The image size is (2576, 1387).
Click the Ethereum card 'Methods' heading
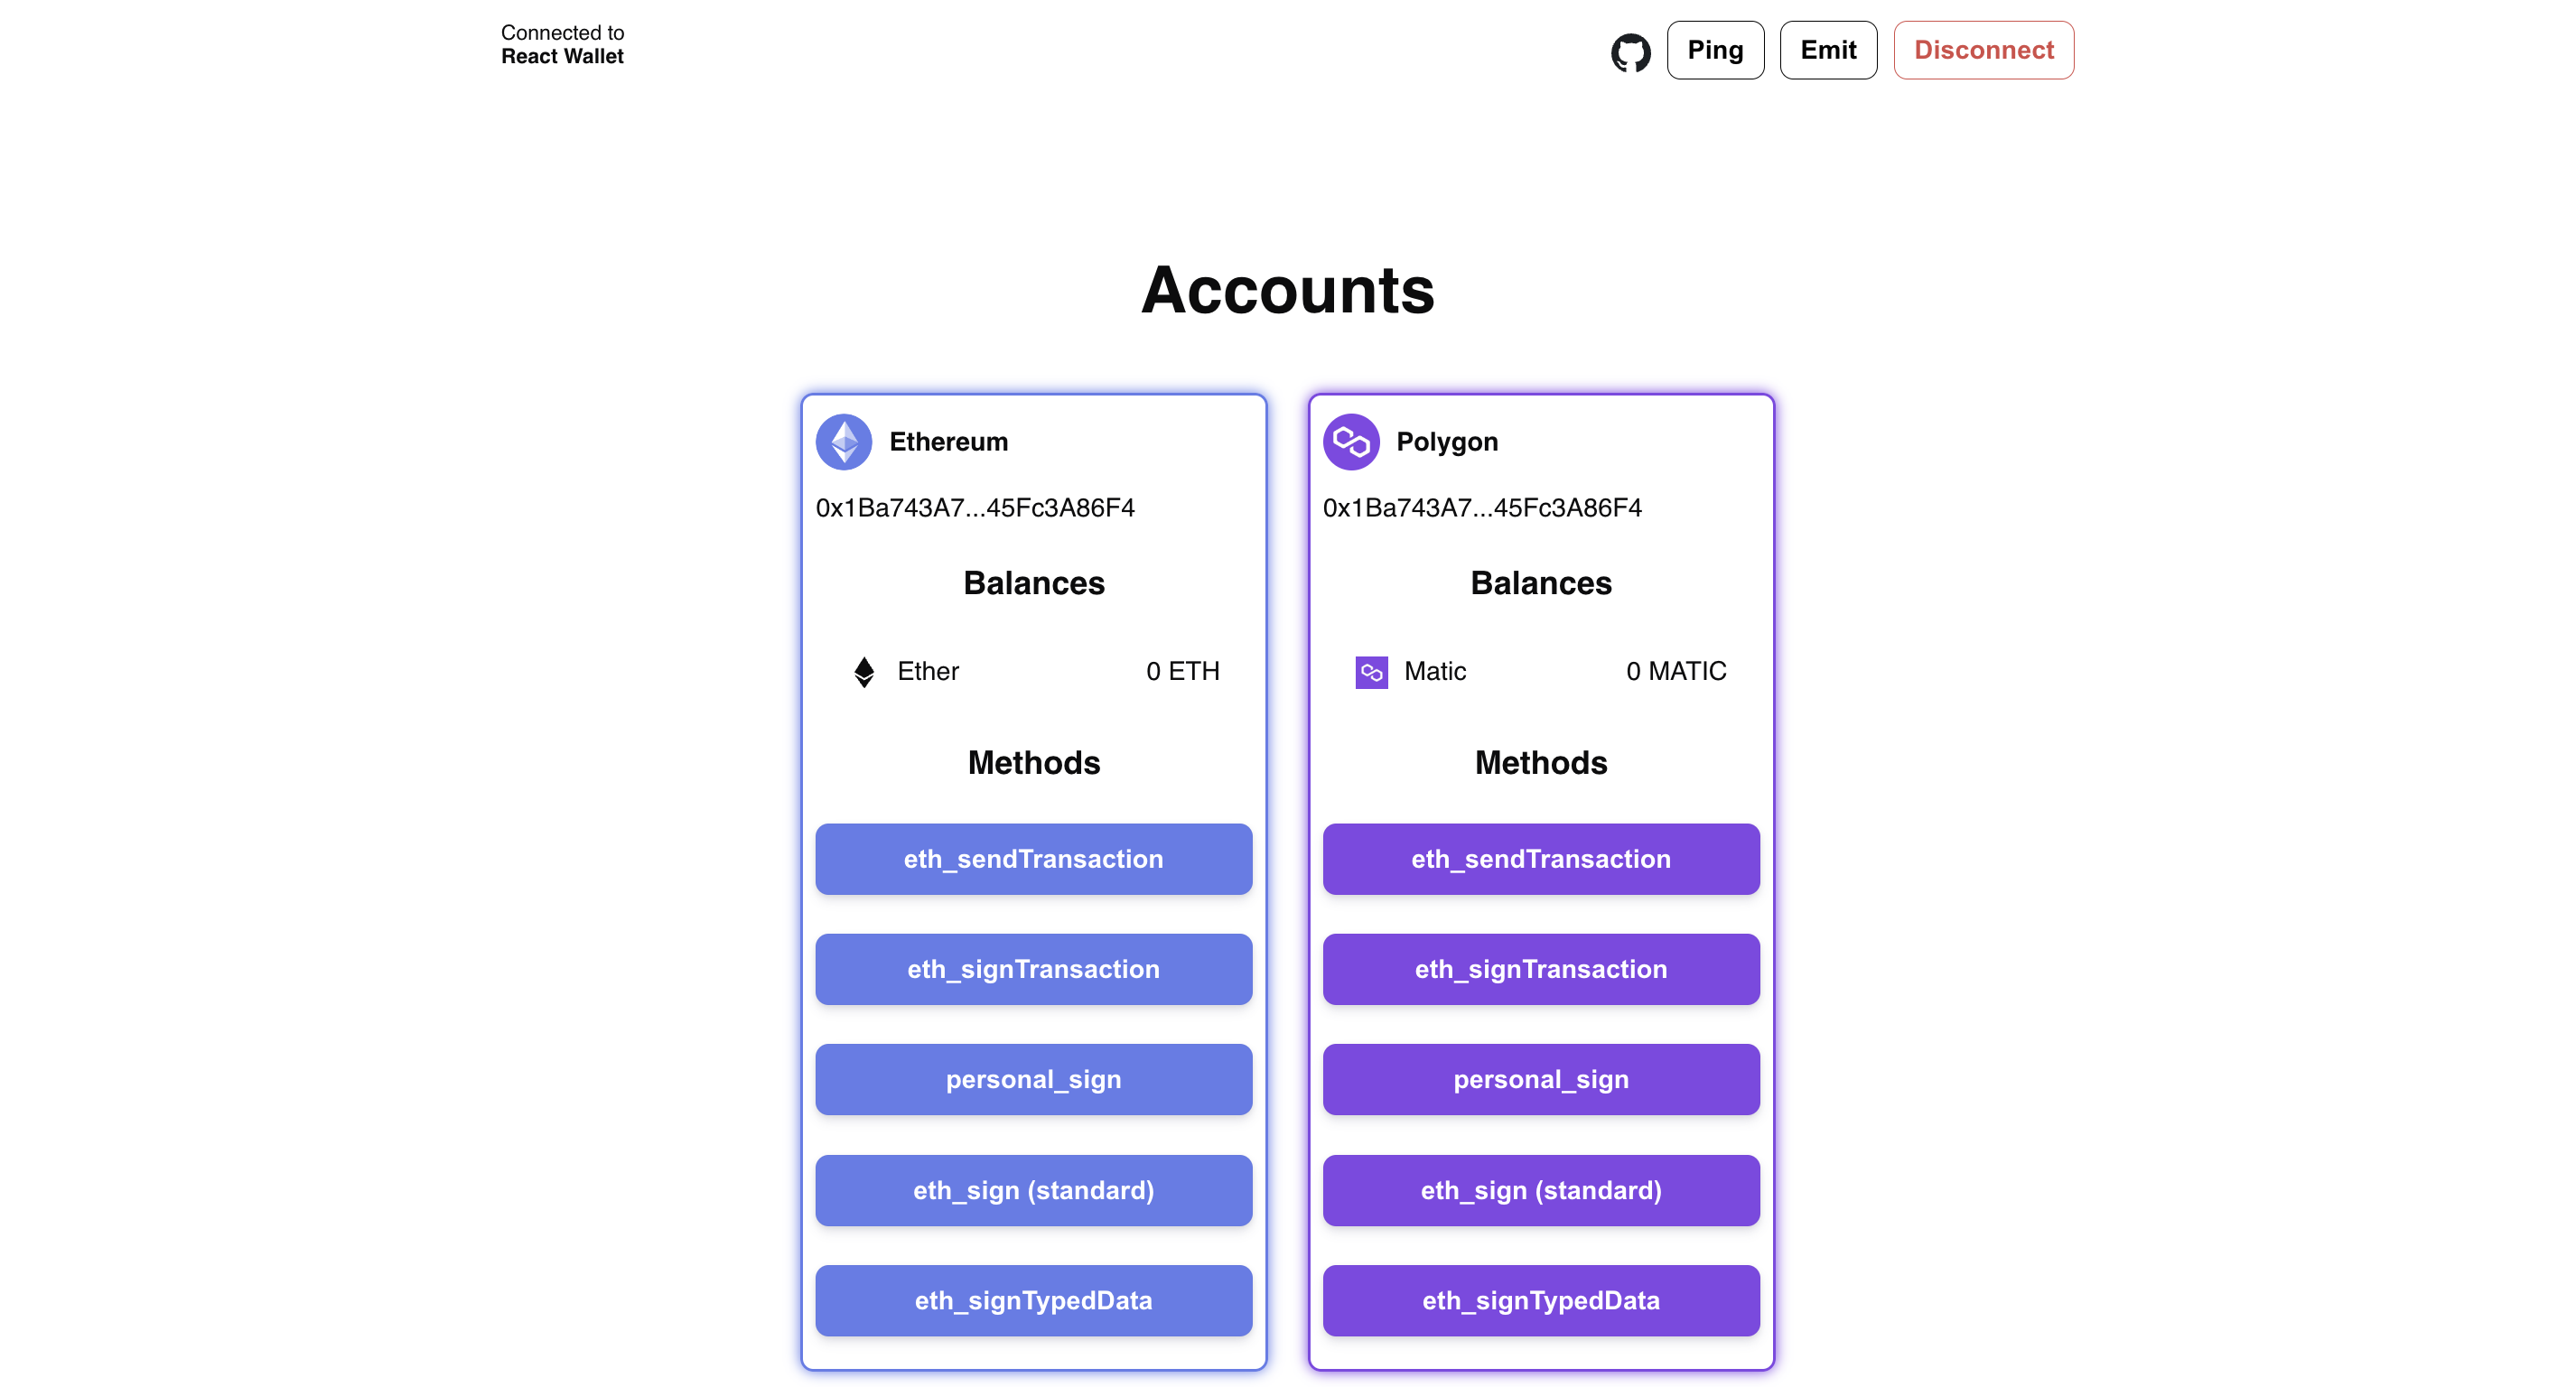click(x=1034, y=763)
